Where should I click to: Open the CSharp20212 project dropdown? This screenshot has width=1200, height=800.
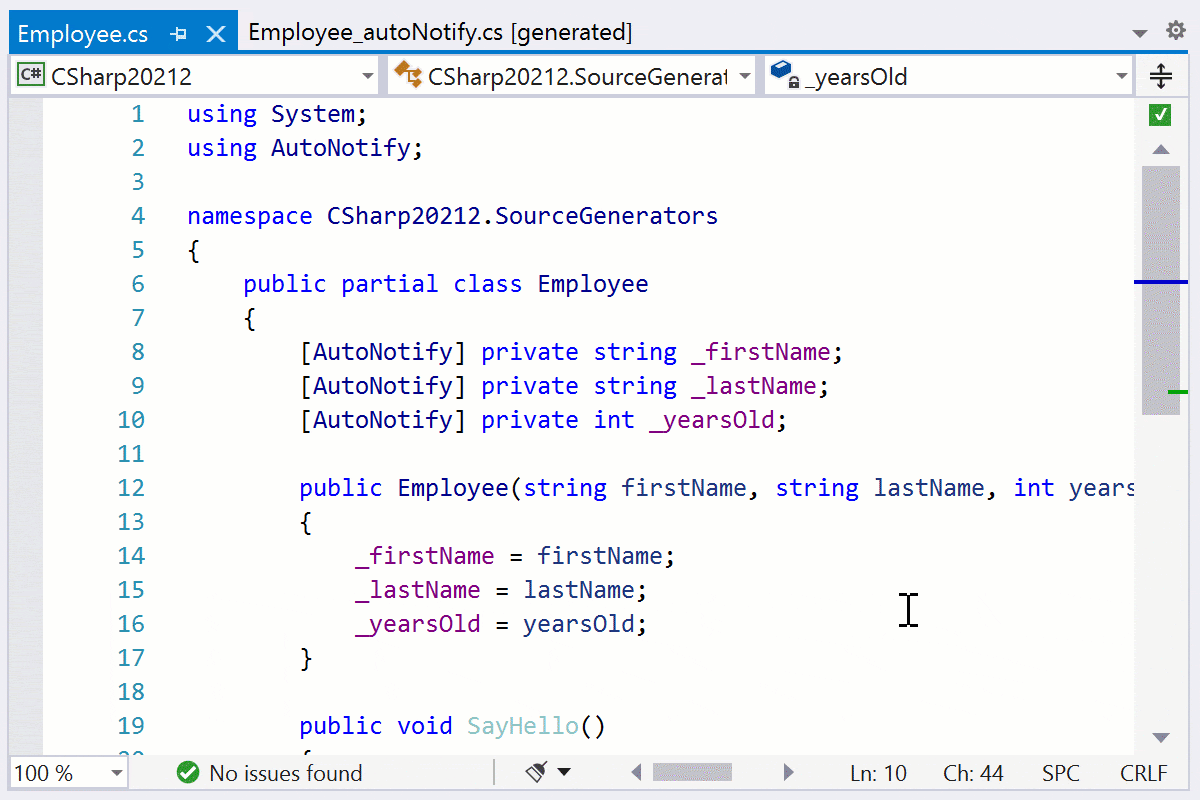point(366,75)
